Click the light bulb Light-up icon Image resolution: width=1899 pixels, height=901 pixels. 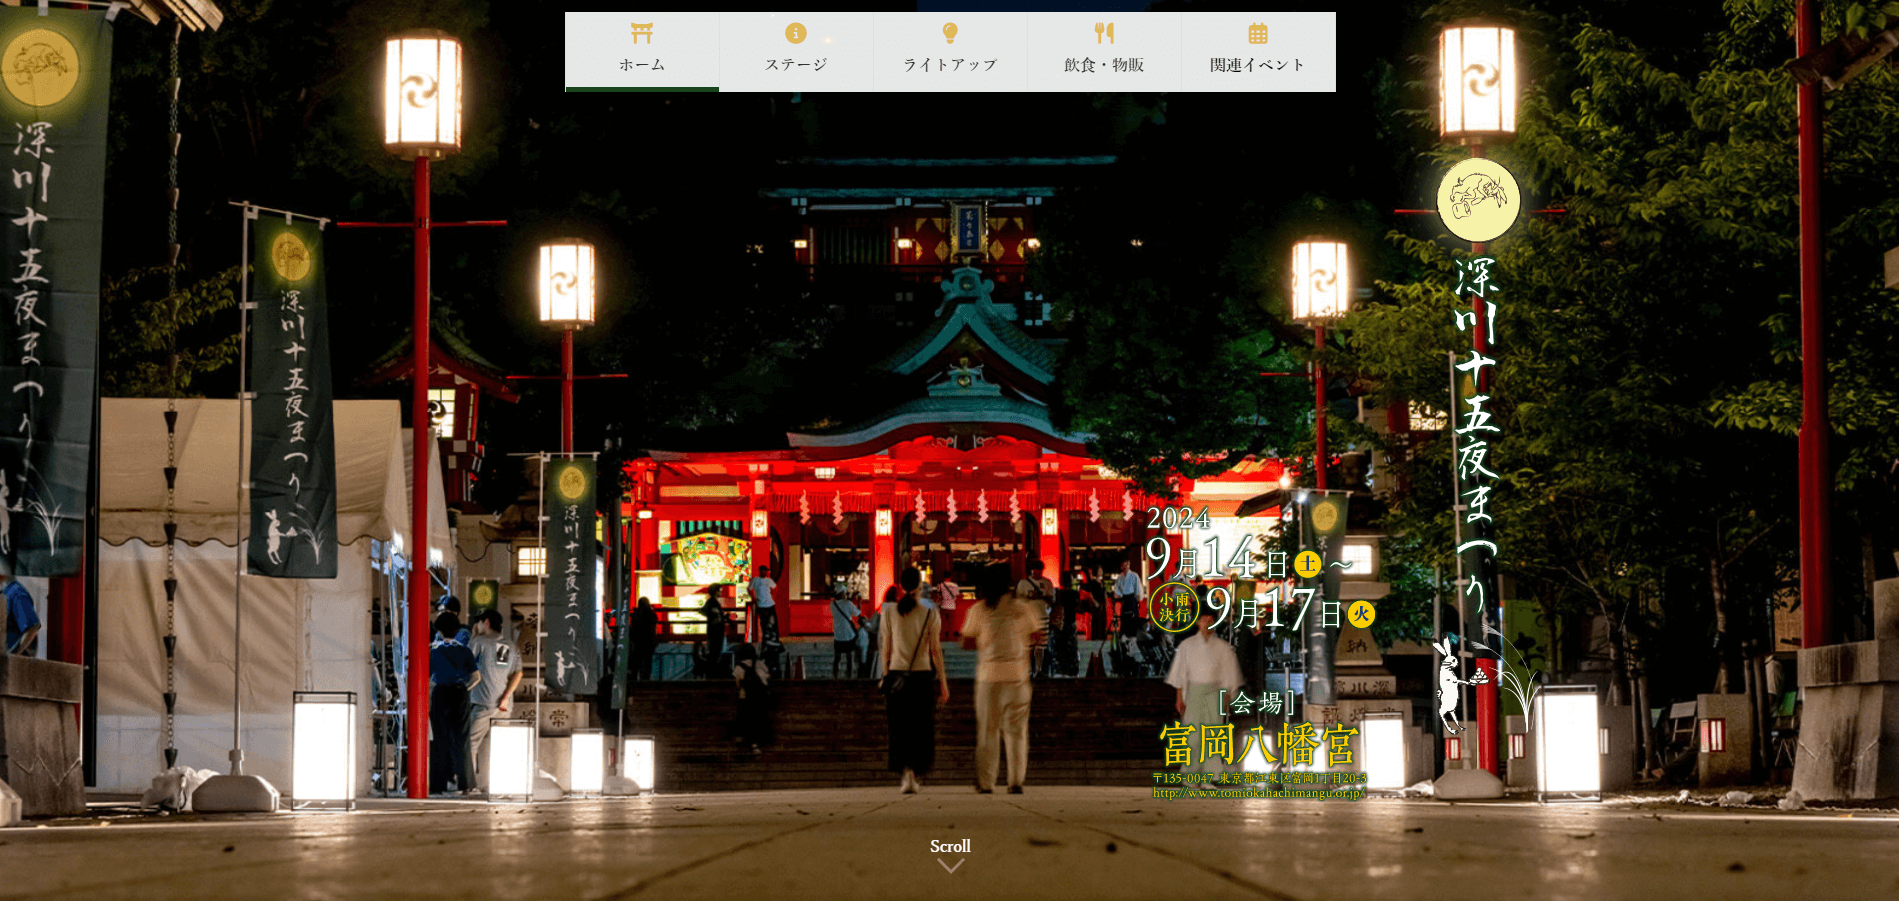tap(950, 34)
